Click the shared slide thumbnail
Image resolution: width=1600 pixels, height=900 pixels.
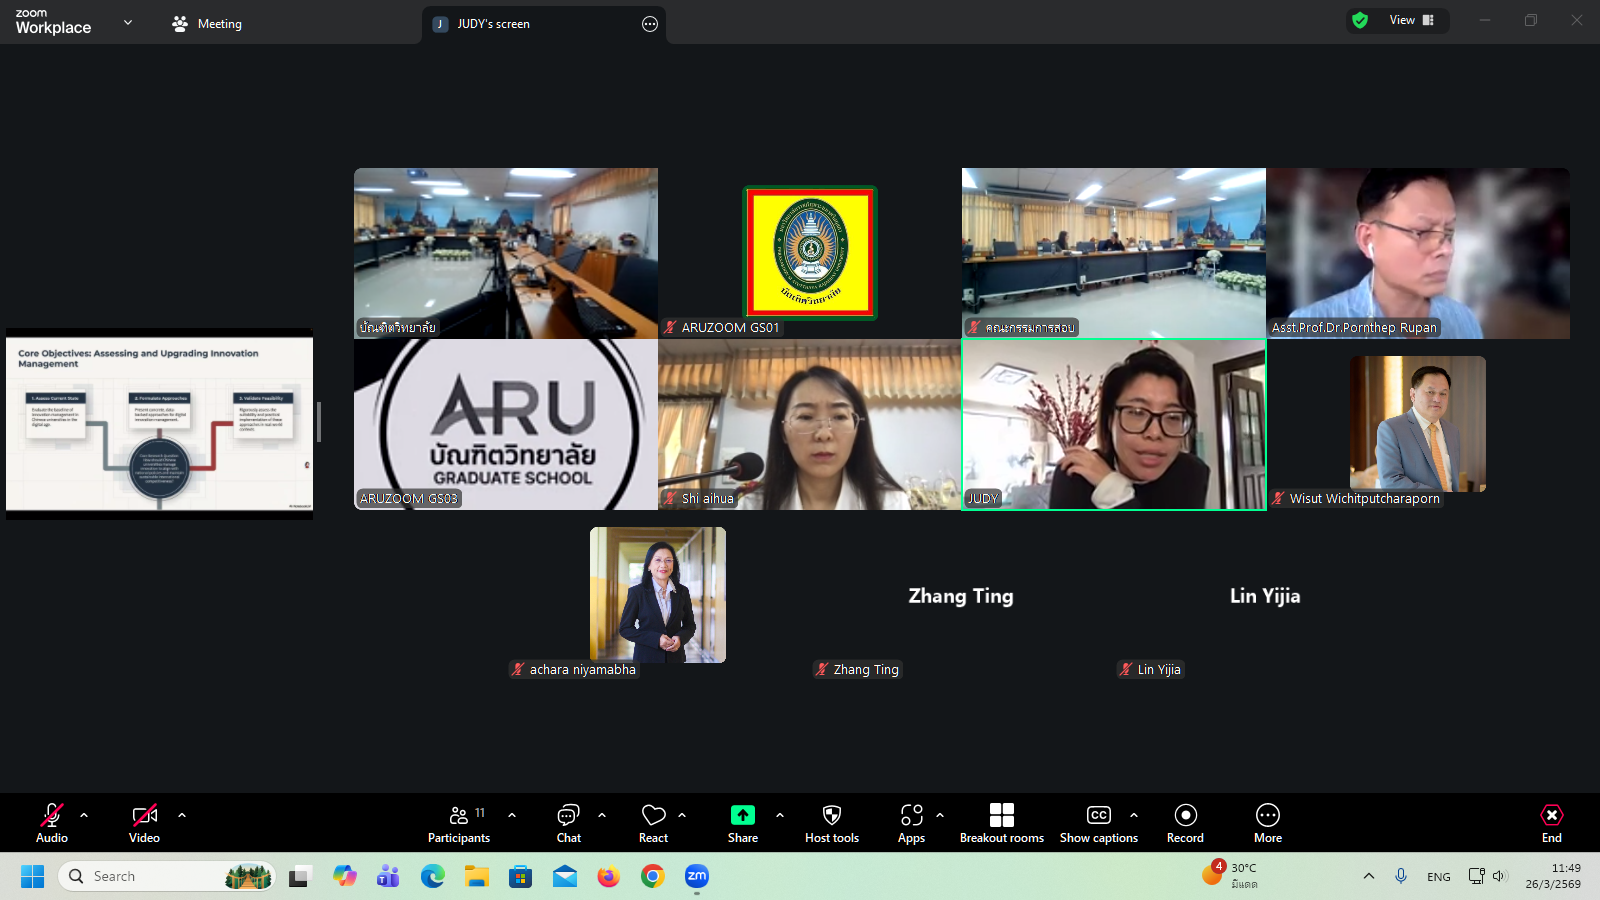(160, 423)
